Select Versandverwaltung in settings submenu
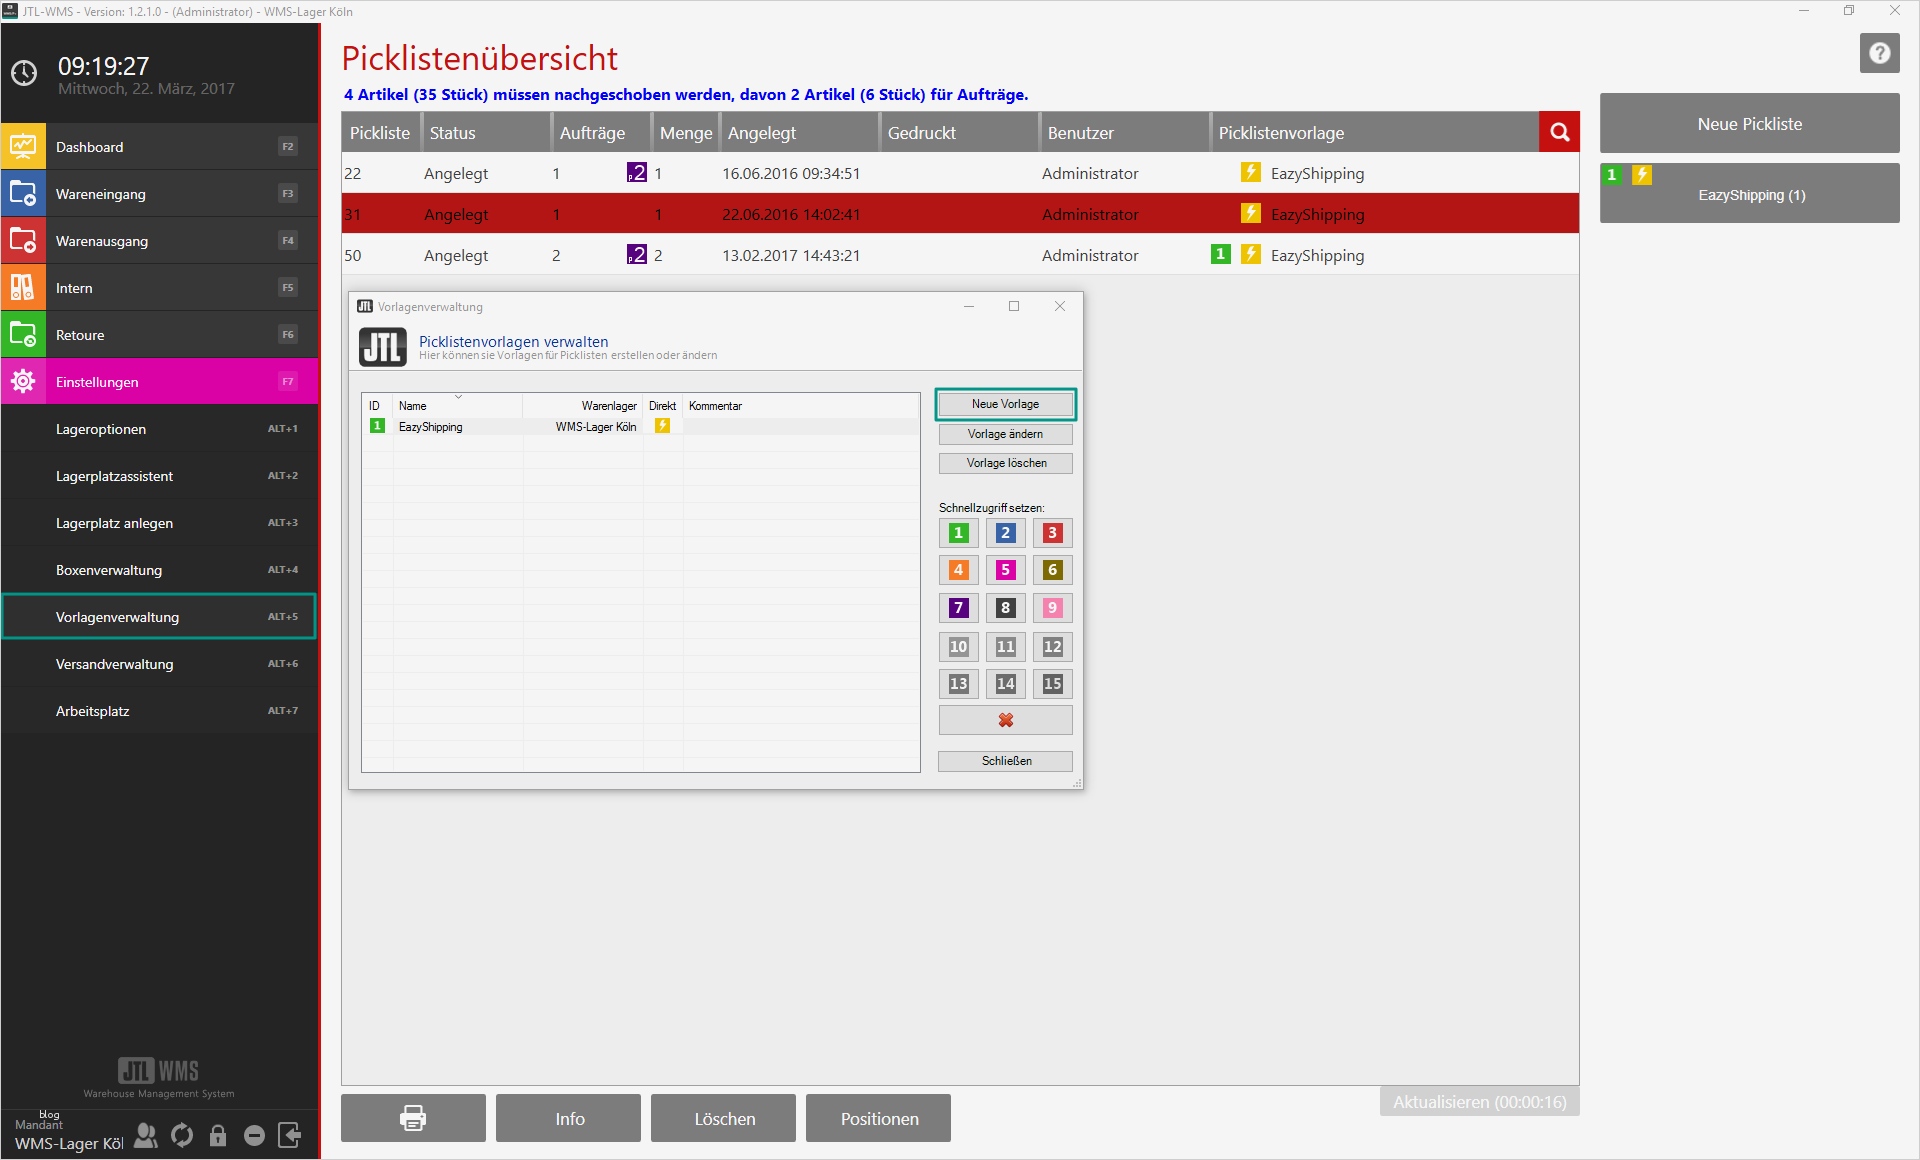 tap(160, 664)
